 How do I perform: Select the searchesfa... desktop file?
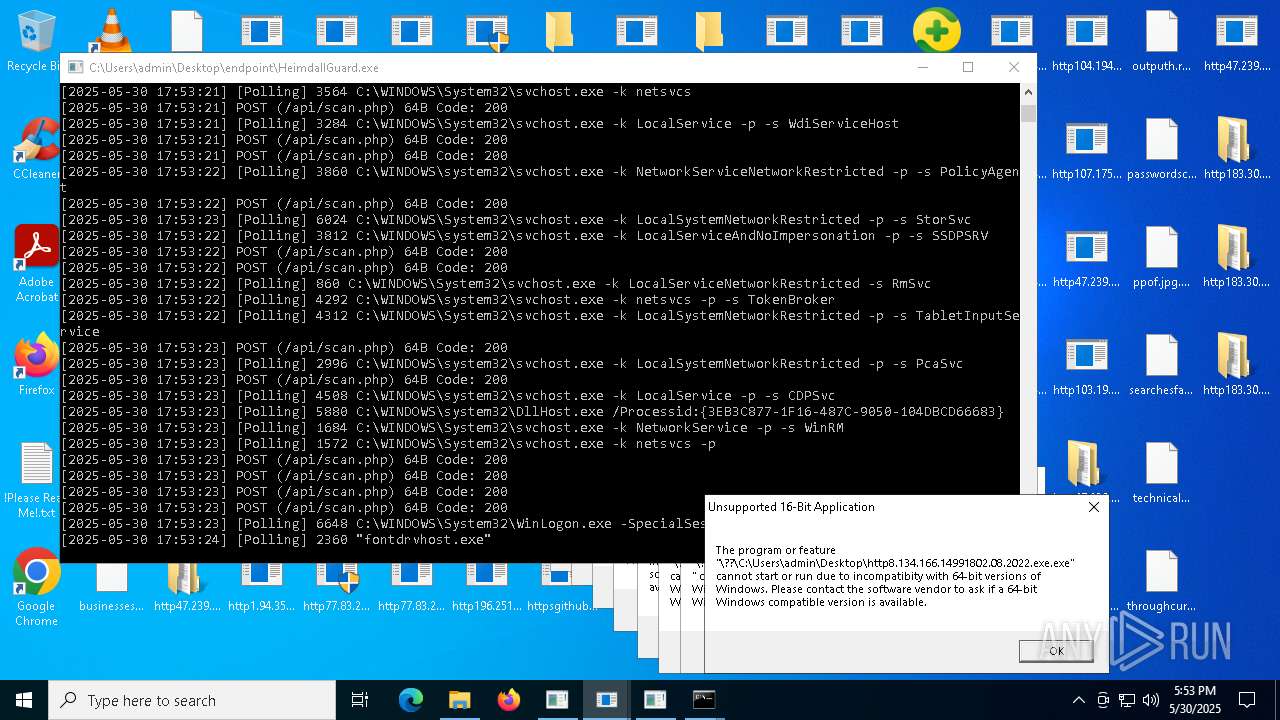point(1161,365)
